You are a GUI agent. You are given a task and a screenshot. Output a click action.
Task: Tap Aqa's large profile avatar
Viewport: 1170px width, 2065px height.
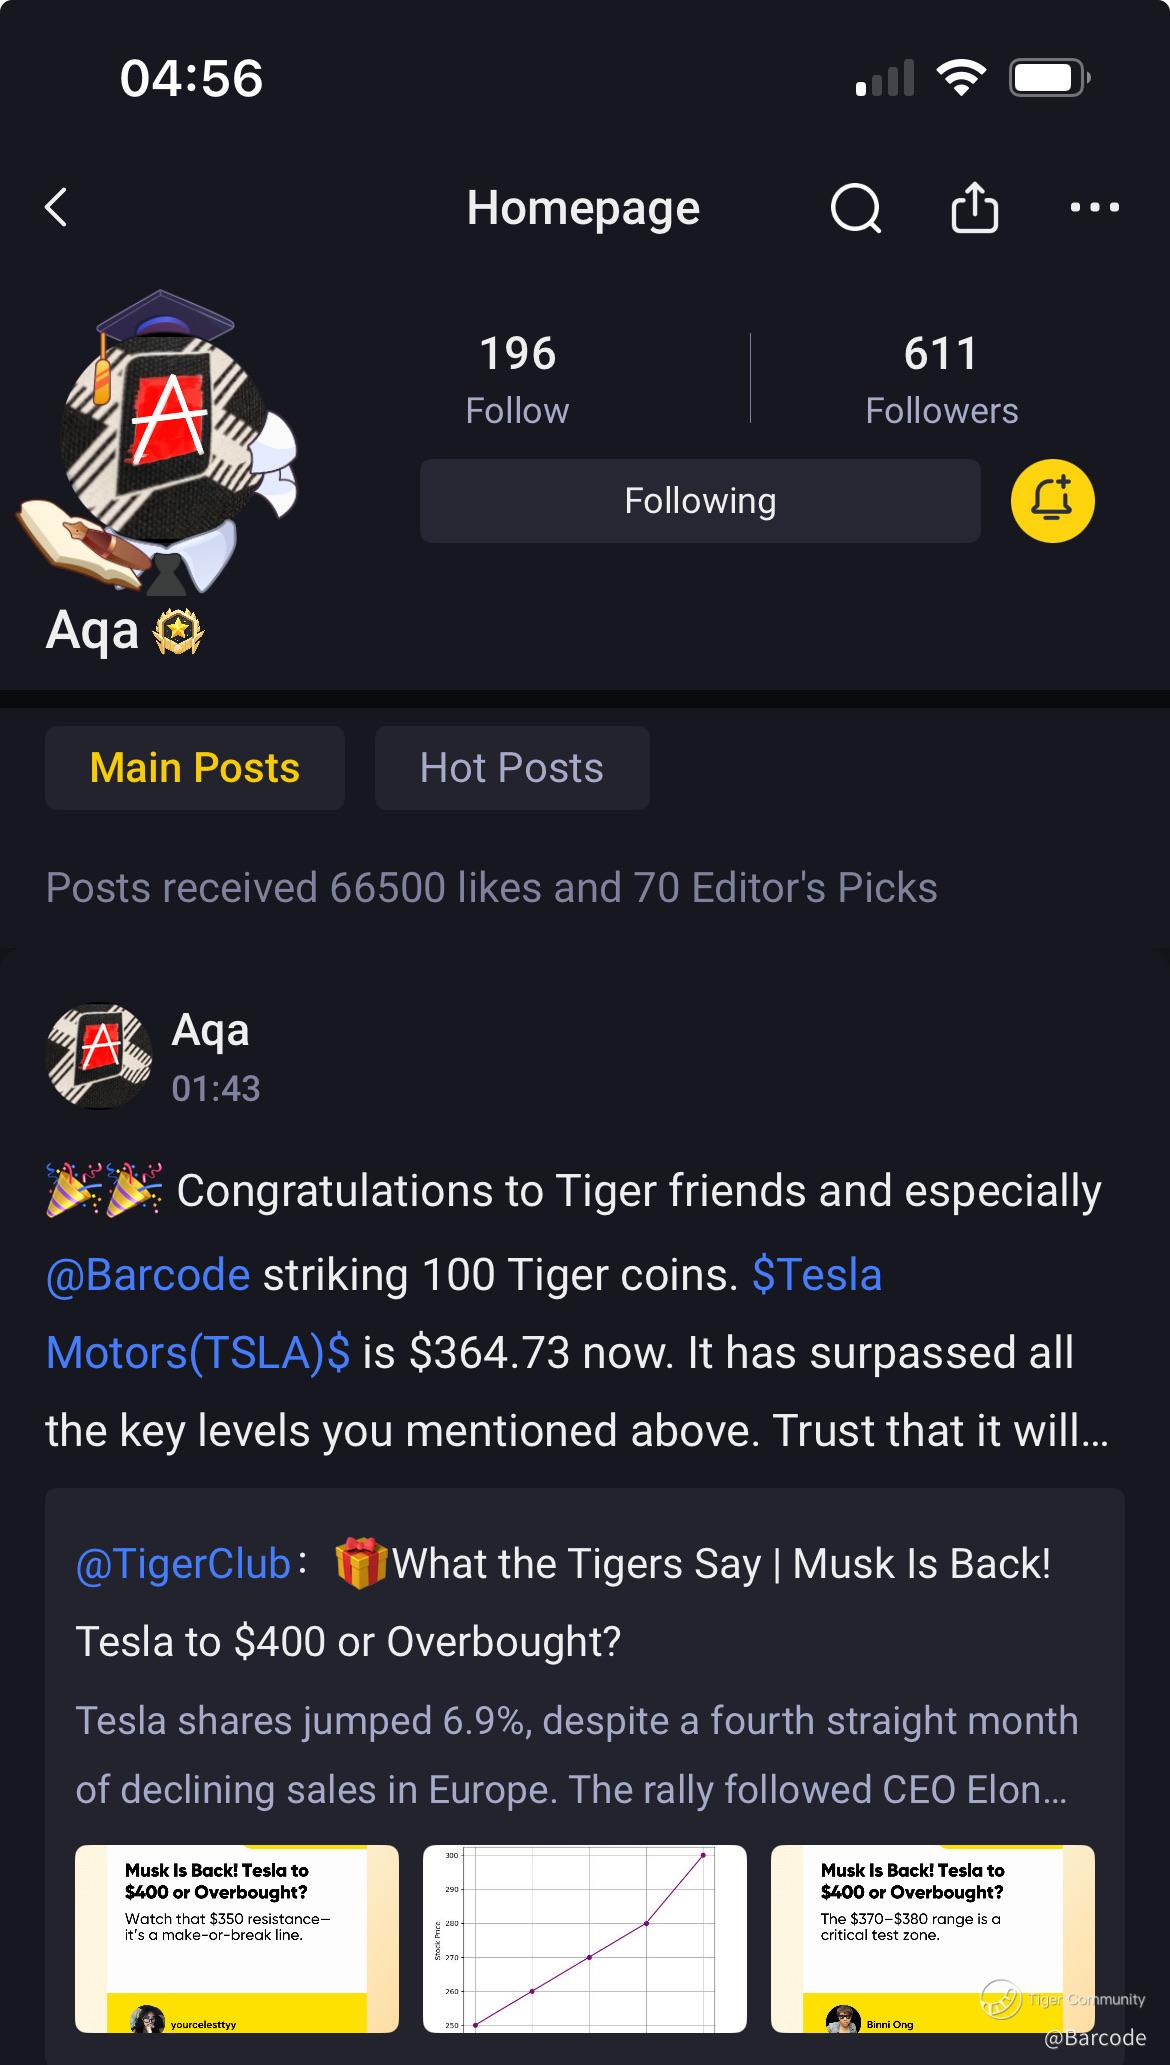tap(160, 440)
